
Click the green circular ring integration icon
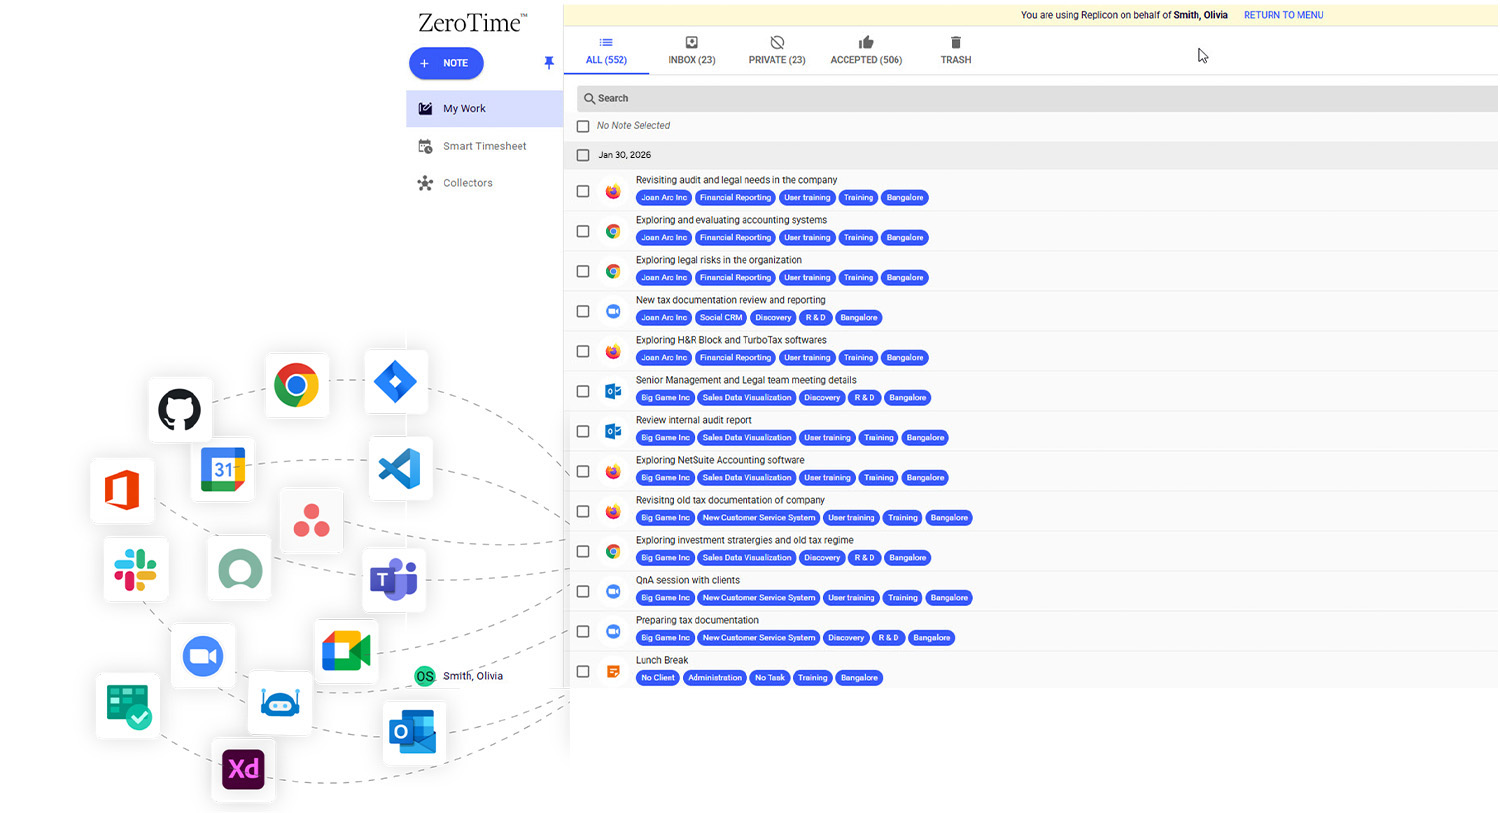click(240, 569)
